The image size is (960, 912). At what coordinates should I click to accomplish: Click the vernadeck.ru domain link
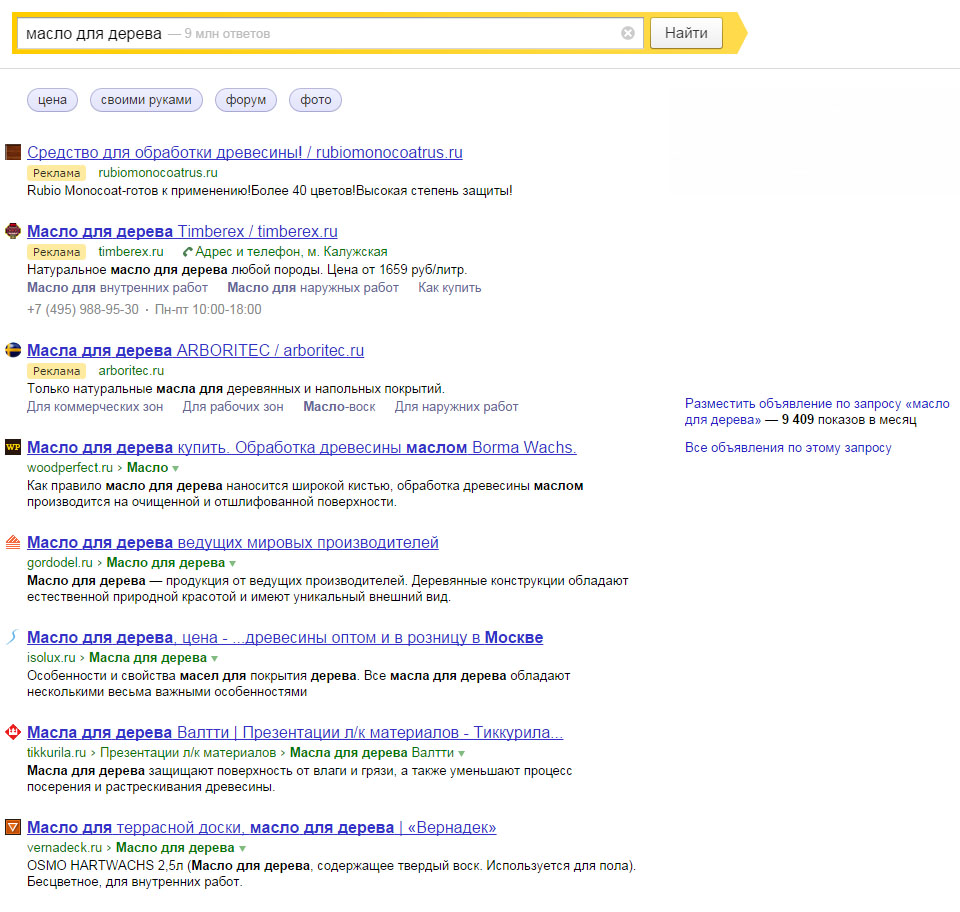64,848
